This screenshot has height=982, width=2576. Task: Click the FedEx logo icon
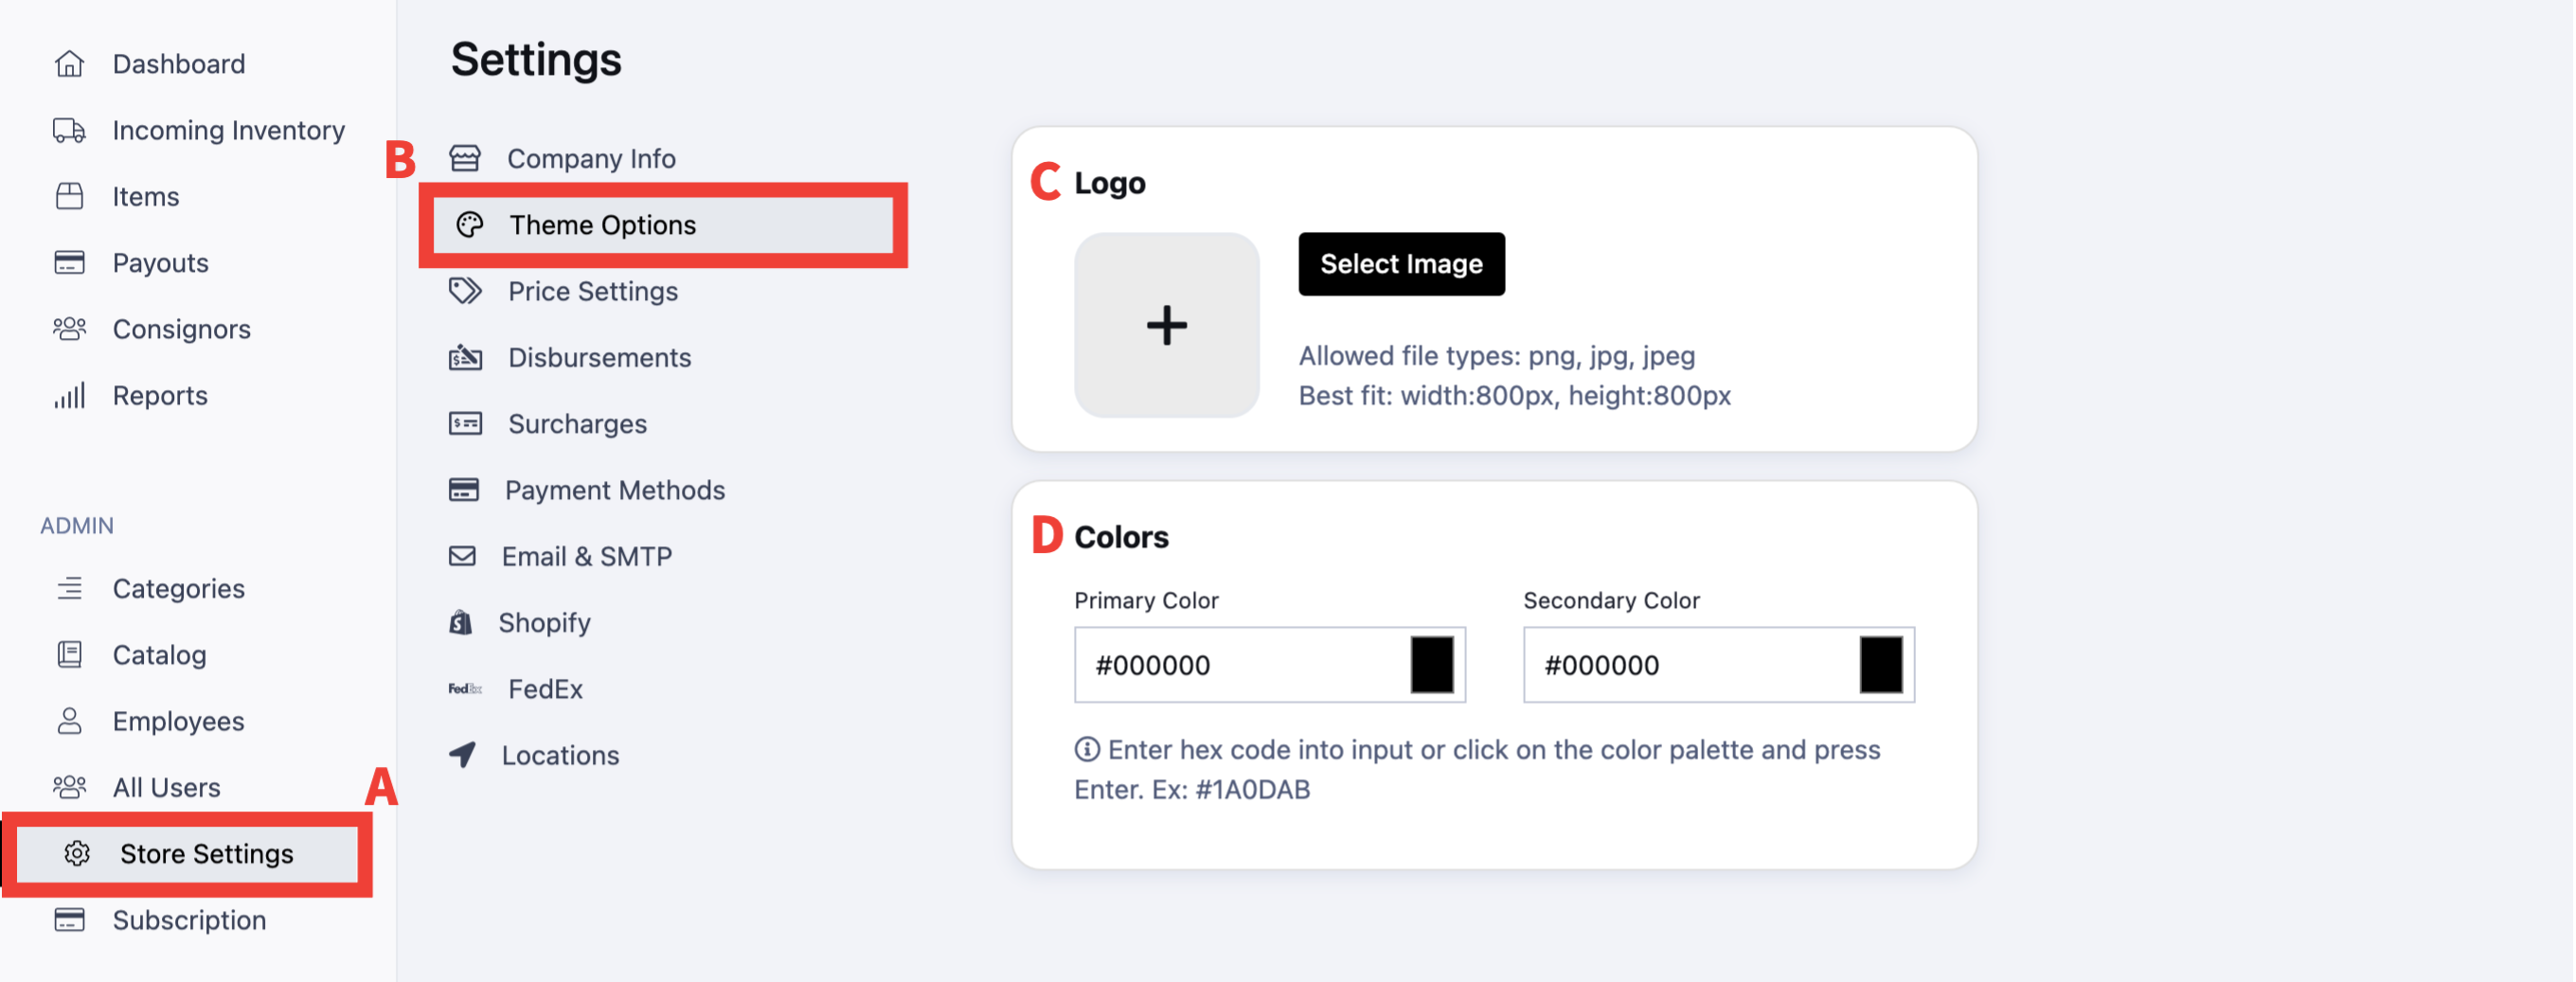coord(465,689)
